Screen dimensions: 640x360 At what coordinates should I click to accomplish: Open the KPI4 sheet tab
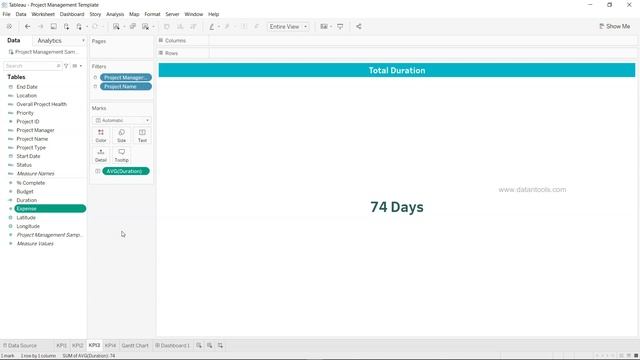point(110,346)
